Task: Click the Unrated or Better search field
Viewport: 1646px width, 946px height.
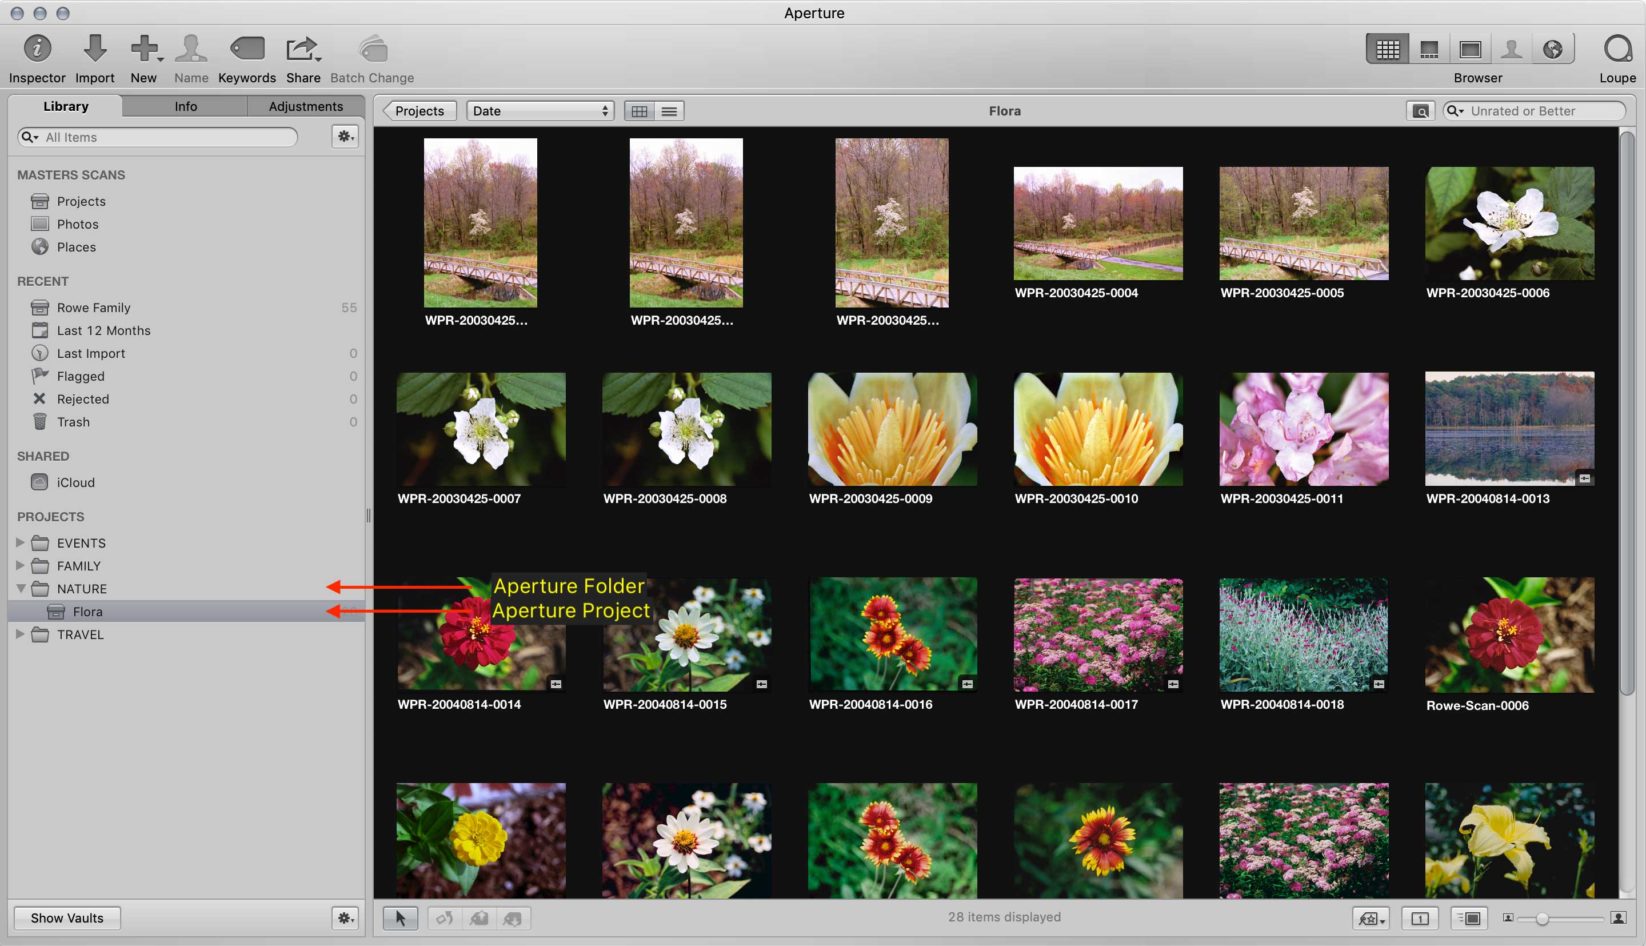Action: tap(1535, 111)
